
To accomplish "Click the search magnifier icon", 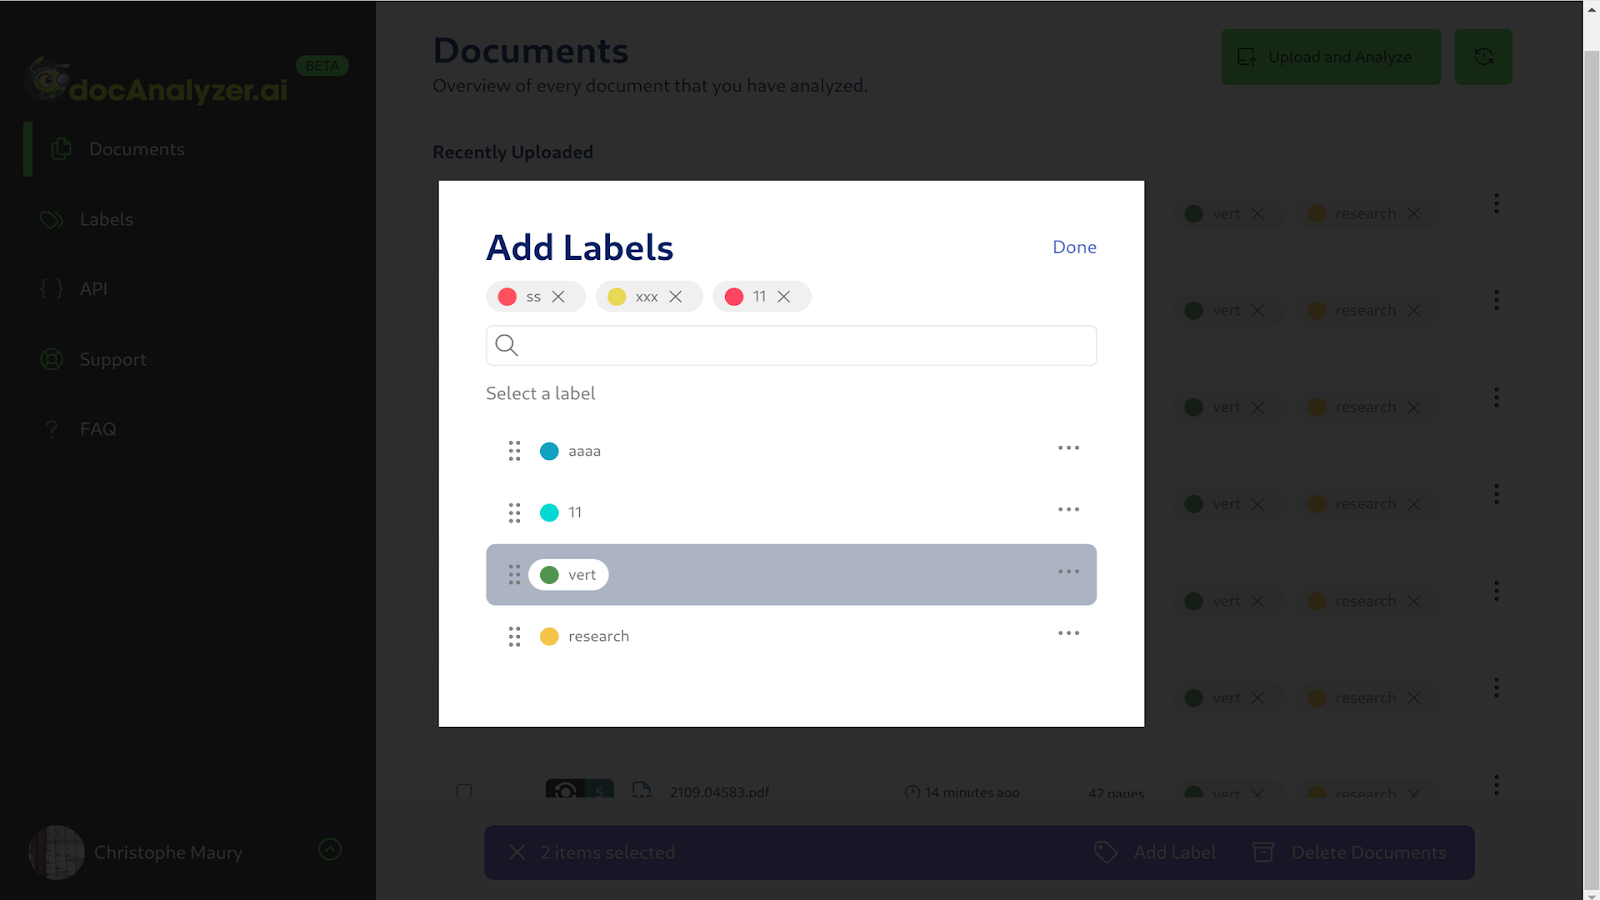I will (x=507, y=346).
